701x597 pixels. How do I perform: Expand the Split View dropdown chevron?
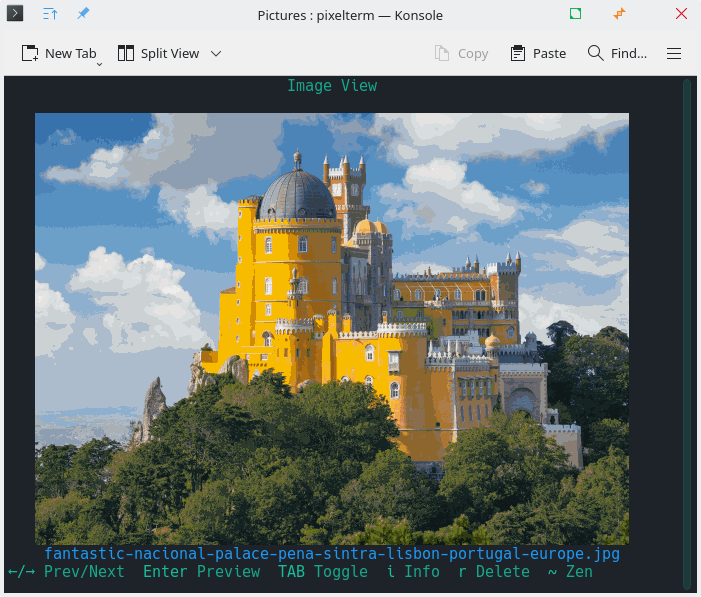pos(216,54)
